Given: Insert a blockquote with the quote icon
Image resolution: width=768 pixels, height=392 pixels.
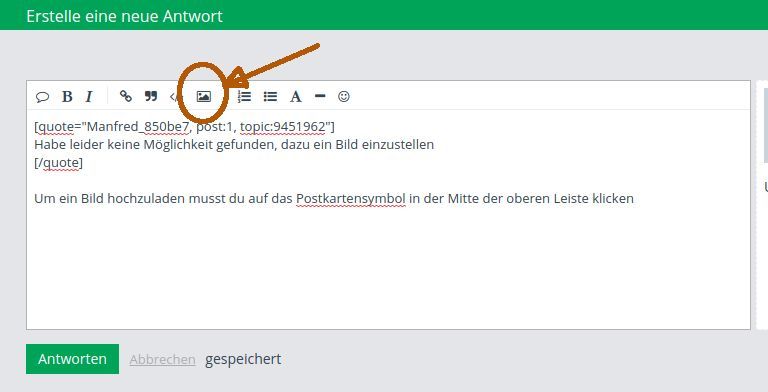Looking at the screenshot, I should point(151,96).
